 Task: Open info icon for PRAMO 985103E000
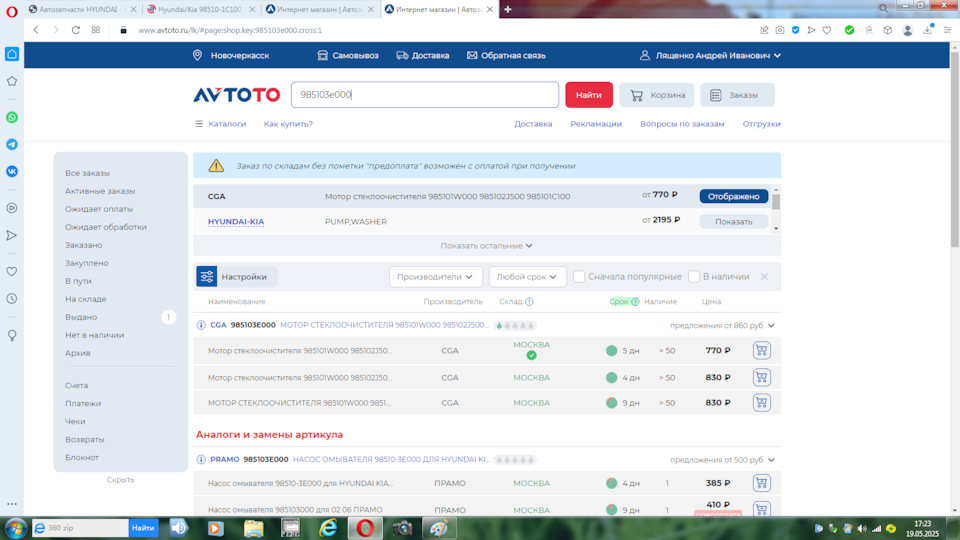[201, 459]
